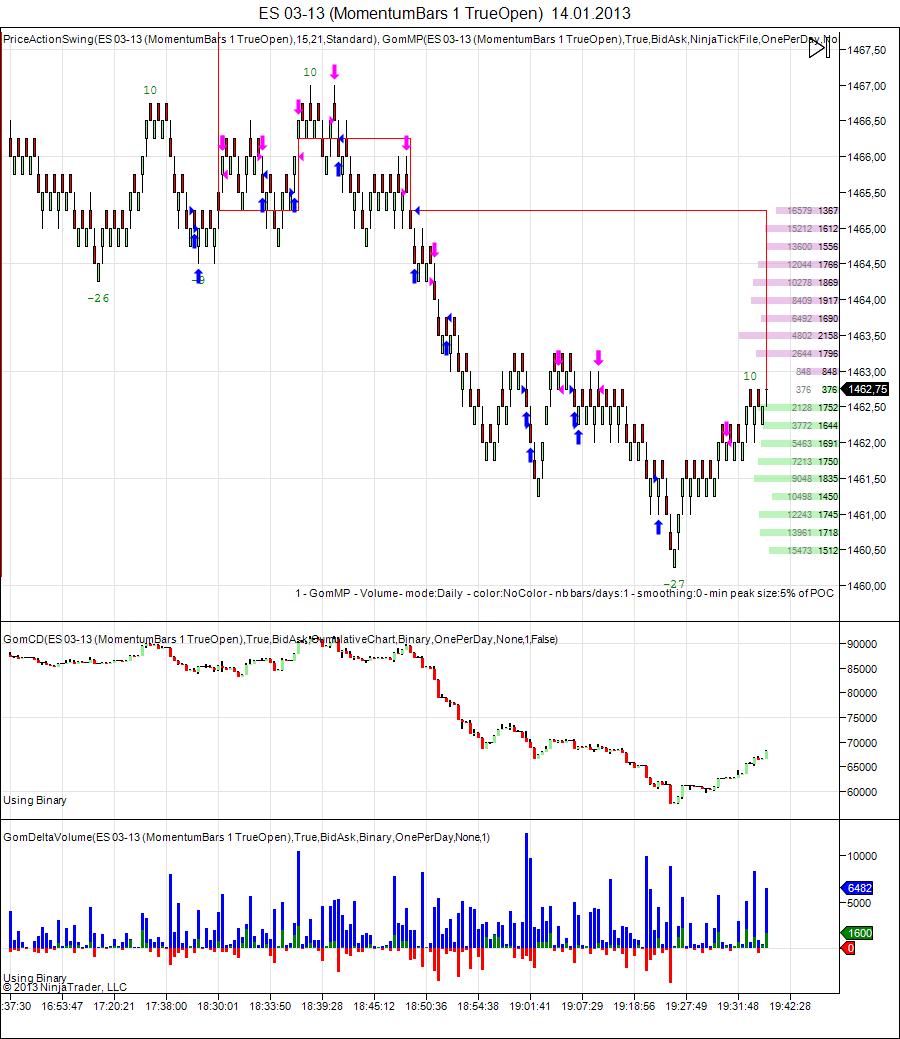Click the volume profile row 848 848

click(817, 372)
